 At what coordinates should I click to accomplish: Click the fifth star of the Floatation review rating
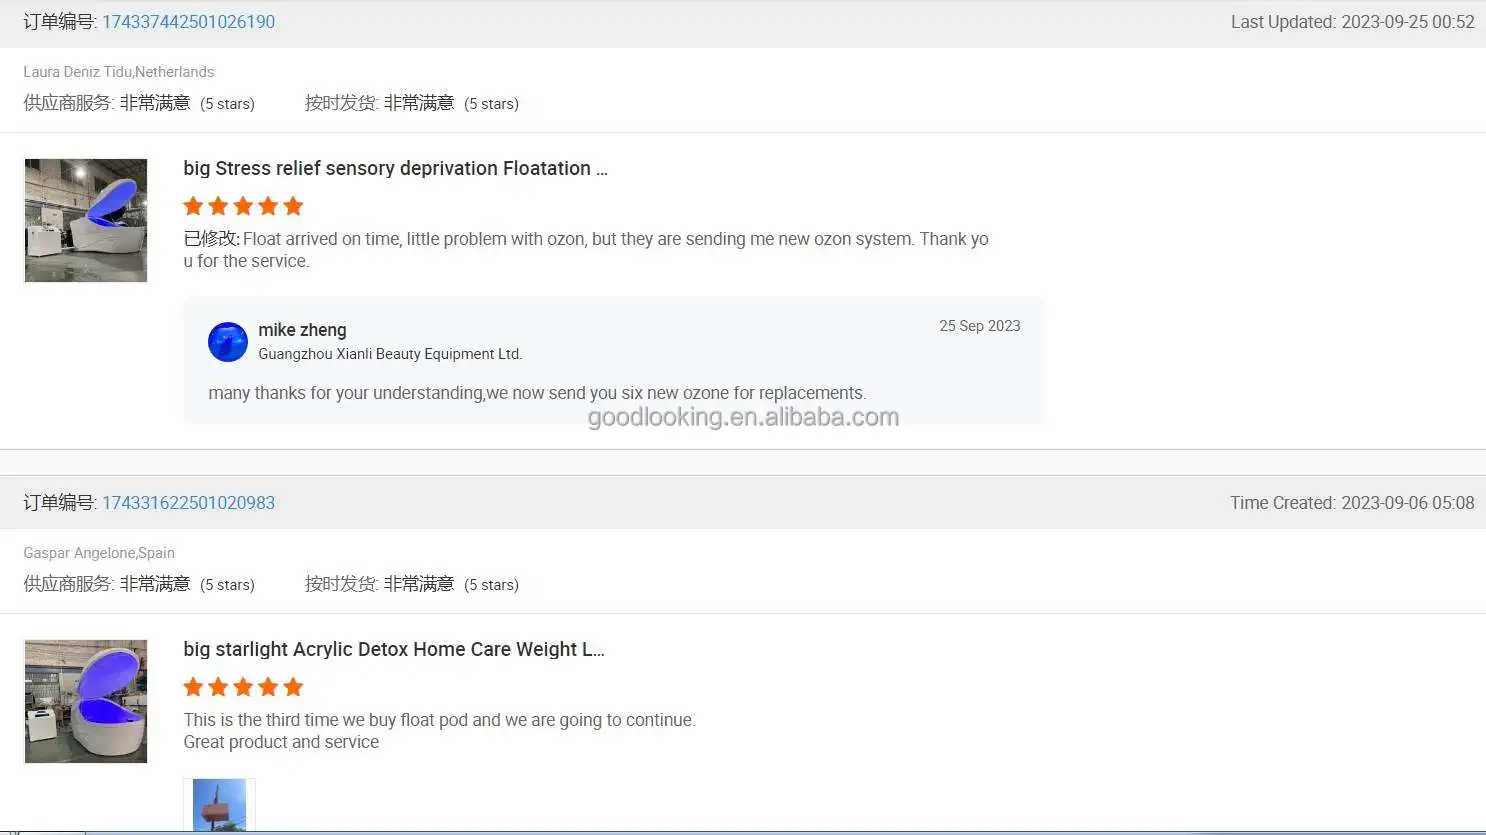click(293, 207)
